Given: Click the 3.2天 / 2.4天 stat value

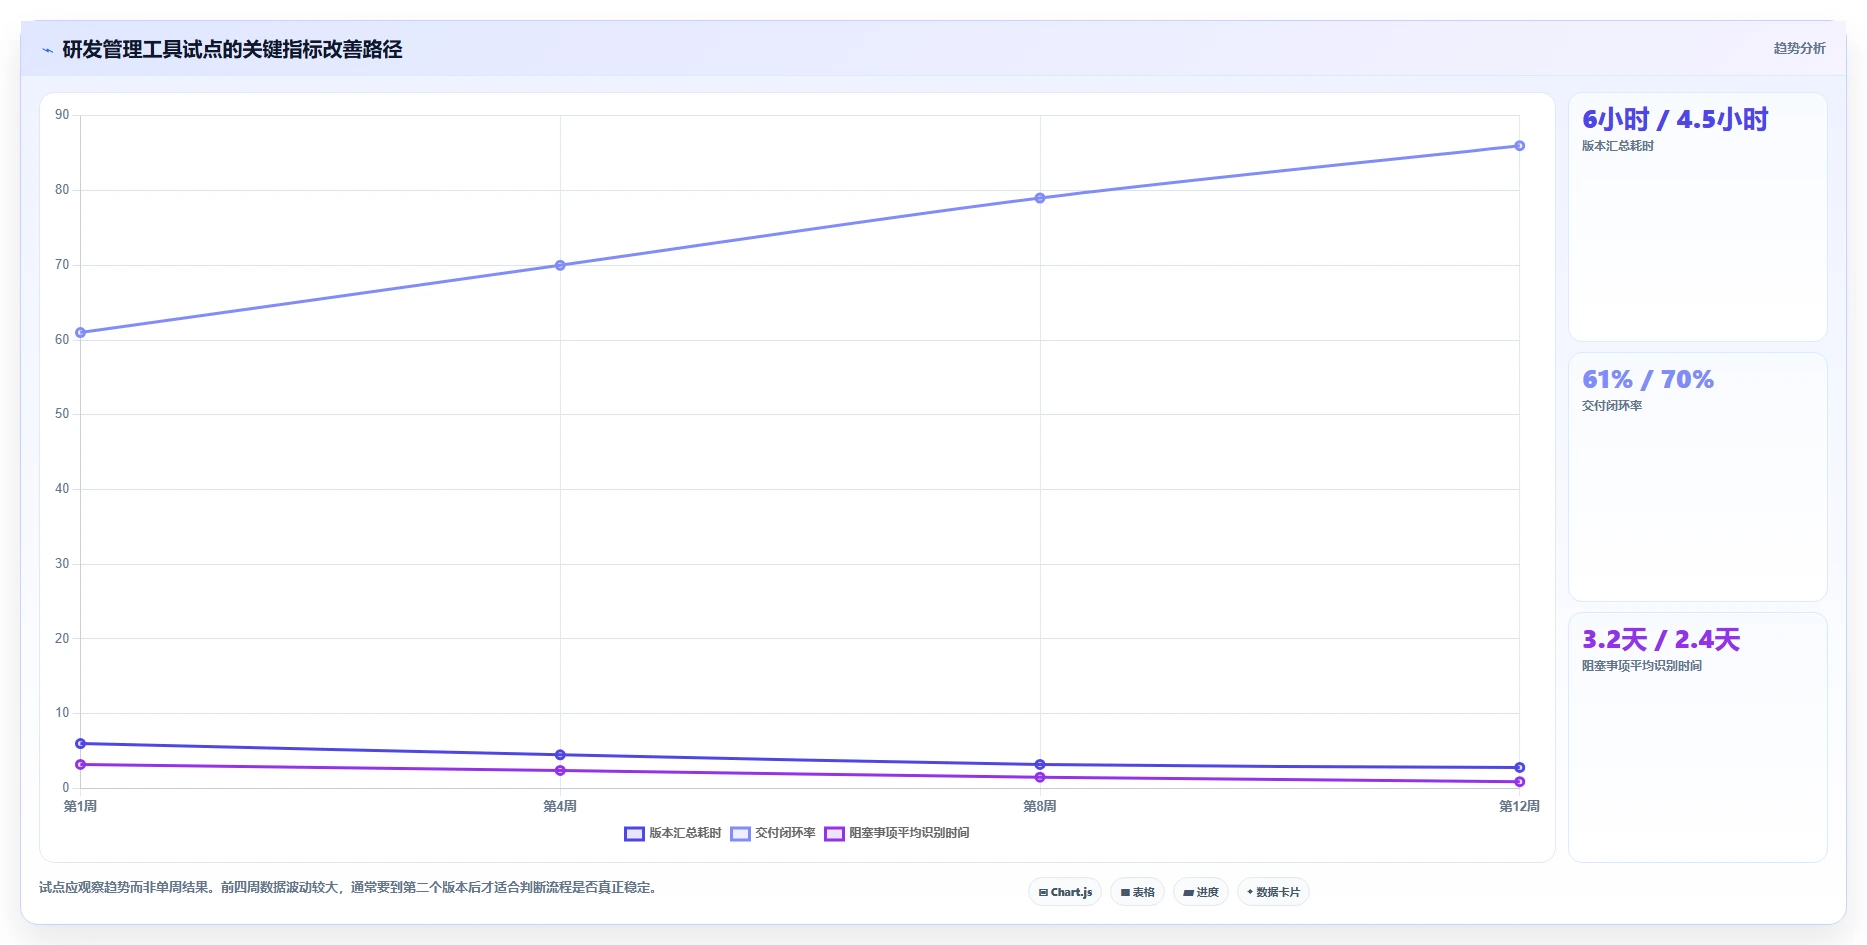Looking at the screenshot, I should (1661, 640).
